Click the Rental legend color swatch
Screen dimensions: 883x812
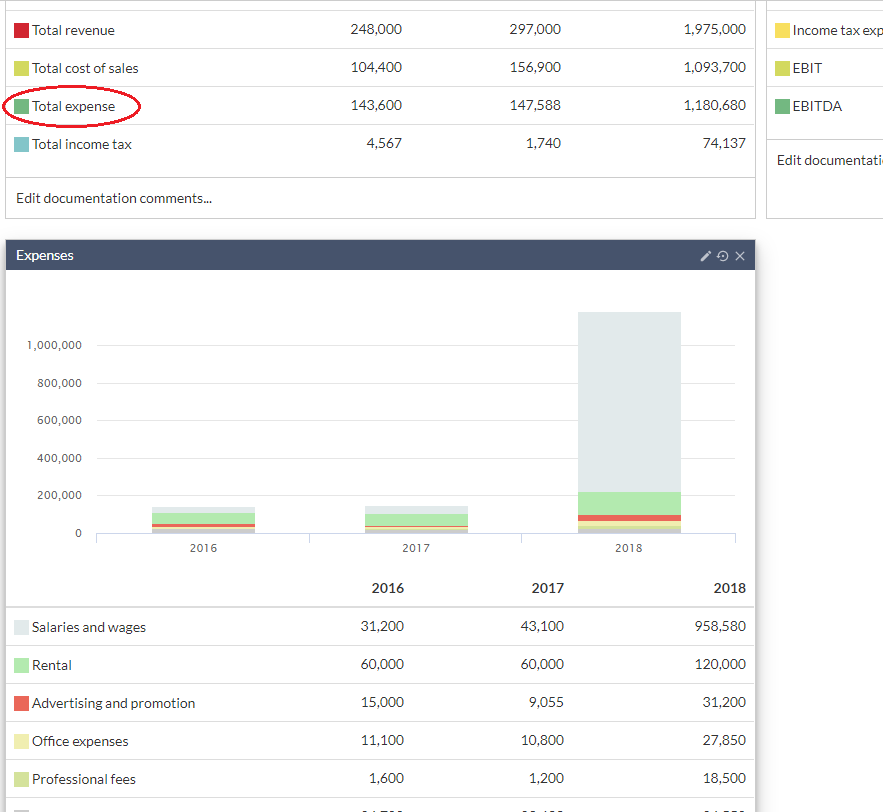[x=21, y=665]
